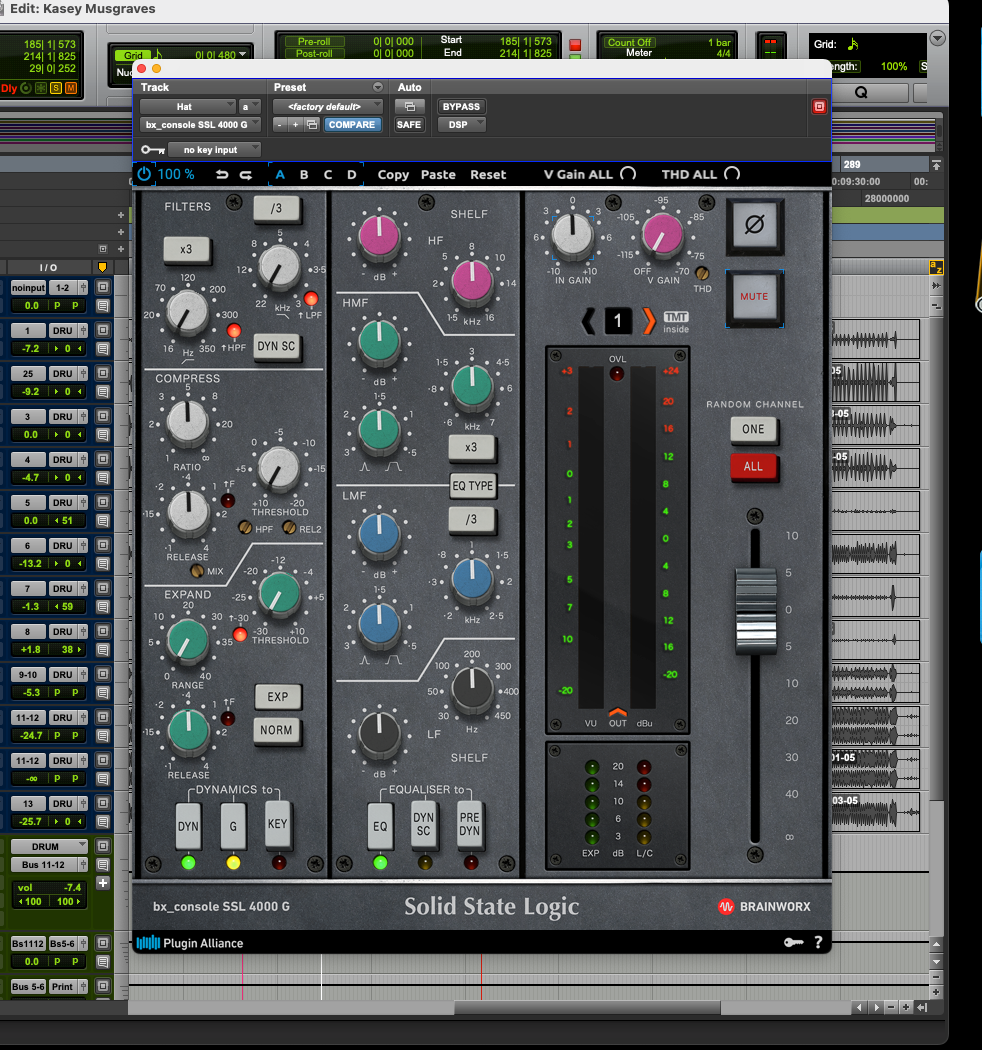Open the Preset menu arrow
The image size is (982, 1050).
coord(378,87)
